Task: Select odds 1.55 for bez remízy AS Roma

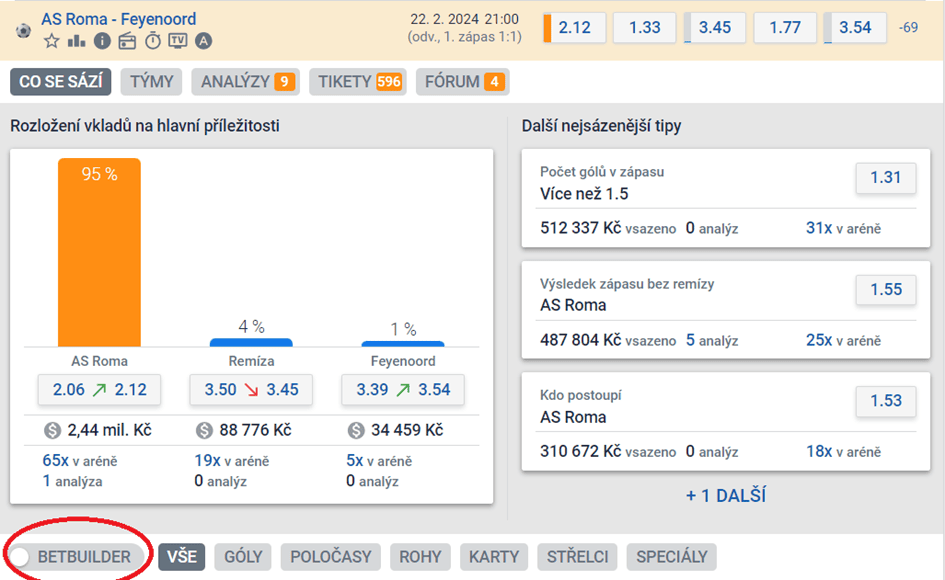Action: pos(886,289)
